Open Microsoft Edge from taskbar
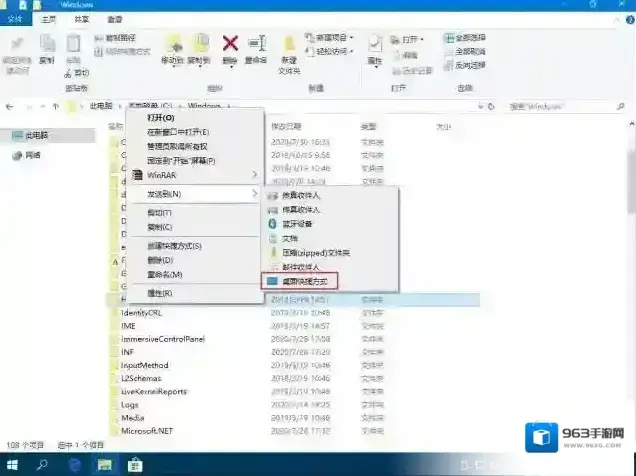 [x=75, y=465]
